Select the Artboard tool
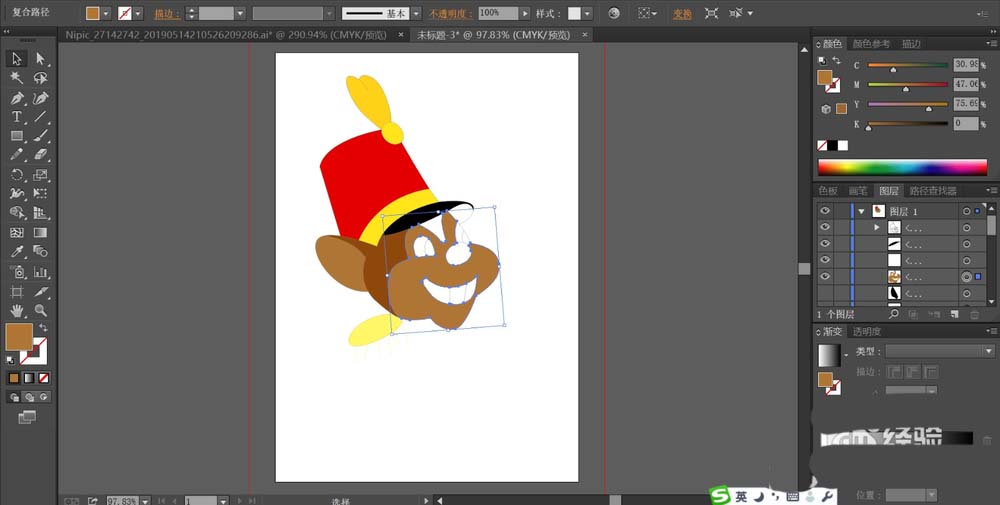The height and width of the screenshot is (505, 1000). click(17, 292)
